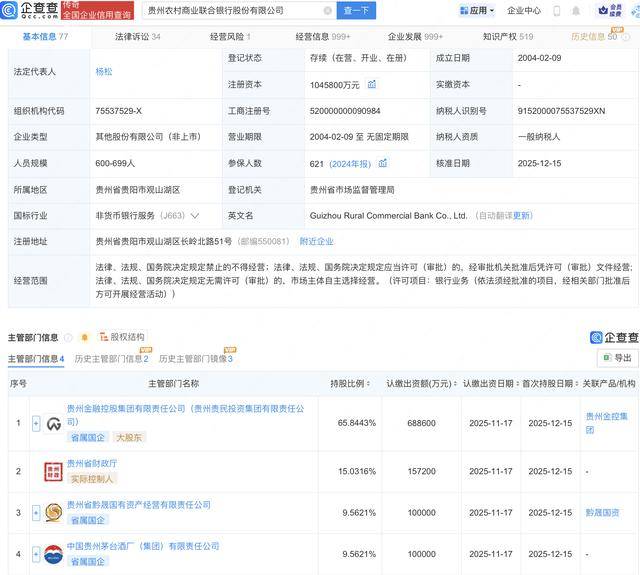
Task: Click the 茅台酒厂 company logo
Action: click(x=53, y=553)
